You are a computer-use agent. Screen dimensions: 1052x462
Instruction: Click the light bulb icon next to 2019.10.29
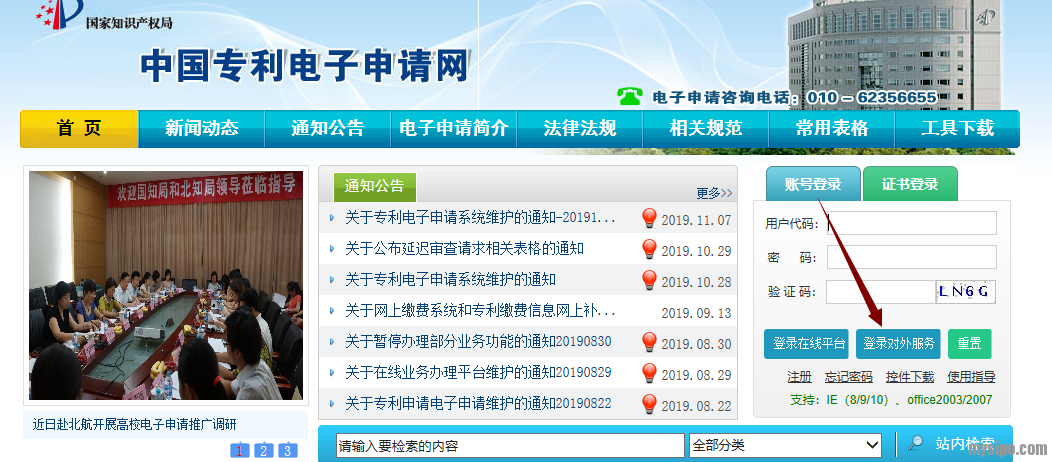point(649,249)
